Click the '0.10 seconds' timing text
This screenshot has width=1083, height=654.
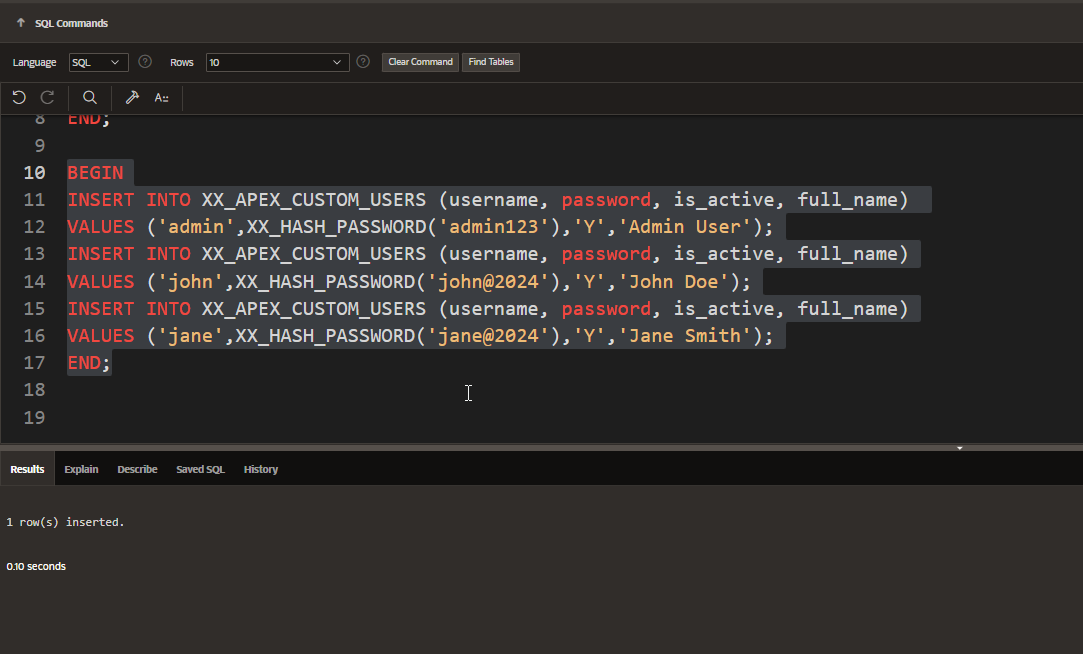coord(36,566)
